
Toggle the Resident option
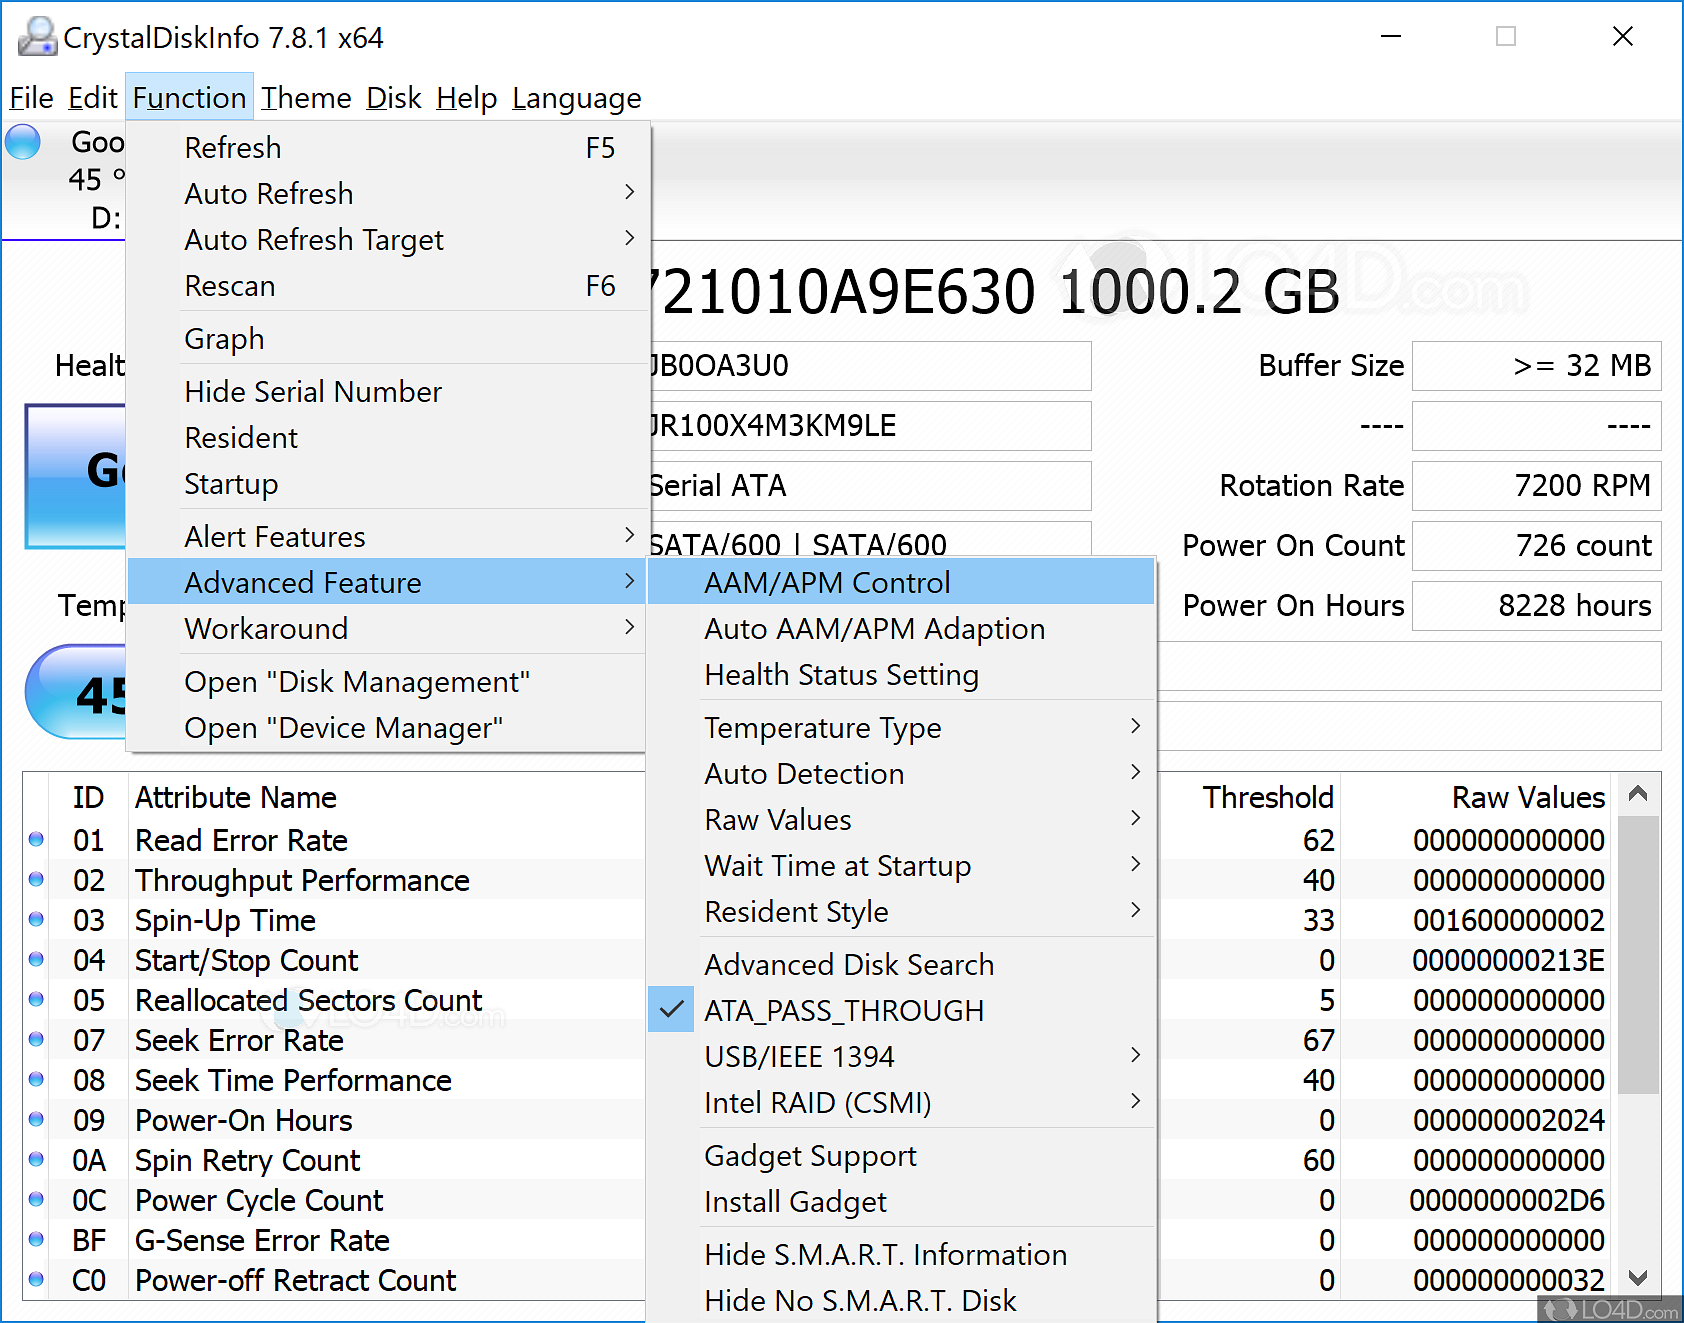tap(240, 437)
